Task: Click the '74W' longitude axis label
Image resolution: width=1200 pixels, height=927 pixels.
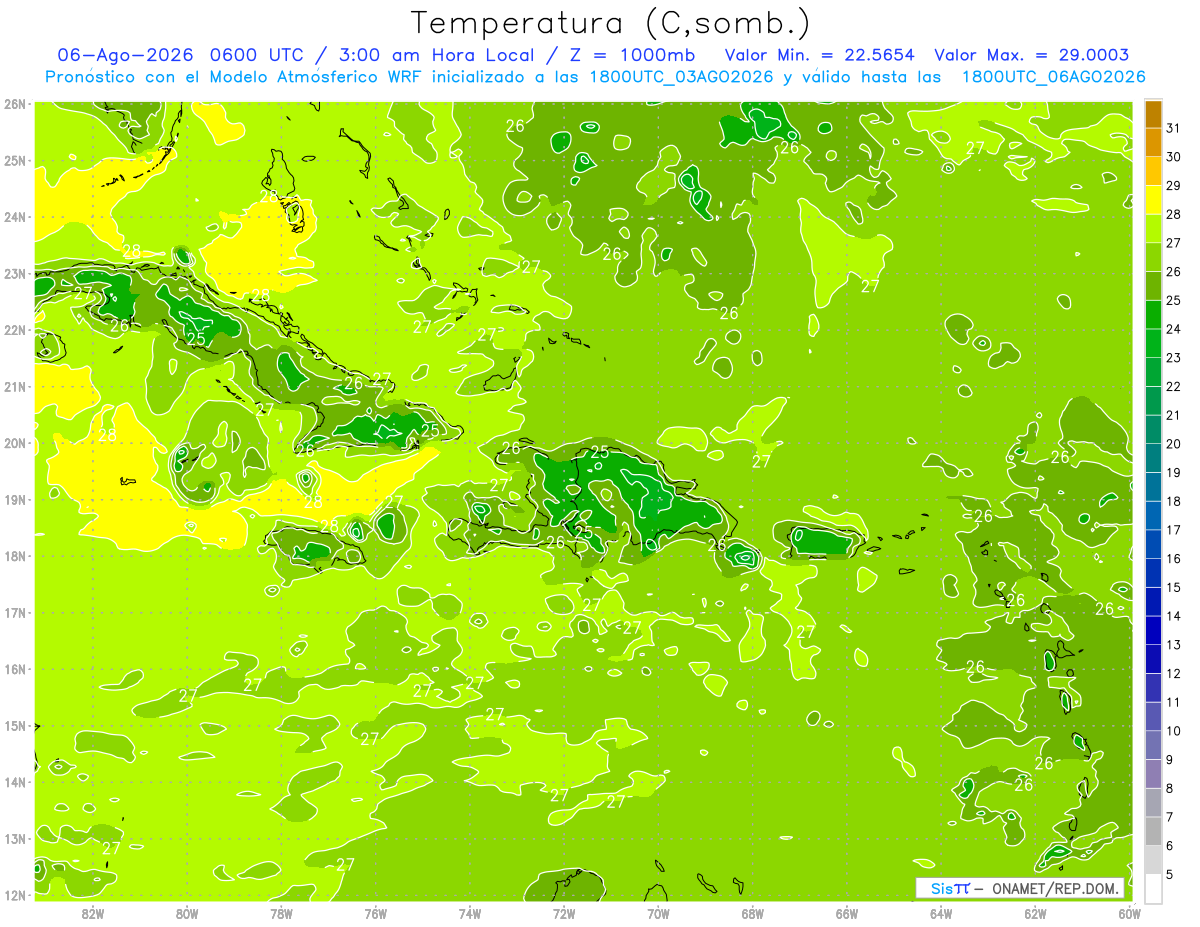Action: (x=470, y=913)
